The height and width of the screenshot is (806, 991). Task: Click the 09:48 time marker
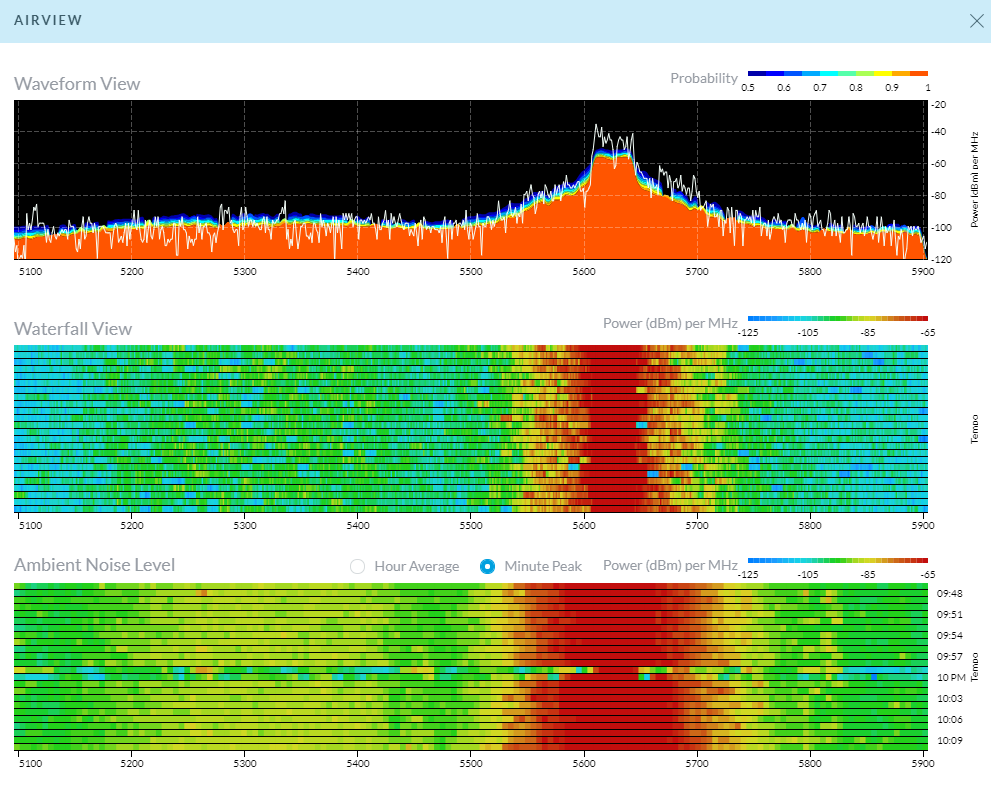[x=949, y=593]
